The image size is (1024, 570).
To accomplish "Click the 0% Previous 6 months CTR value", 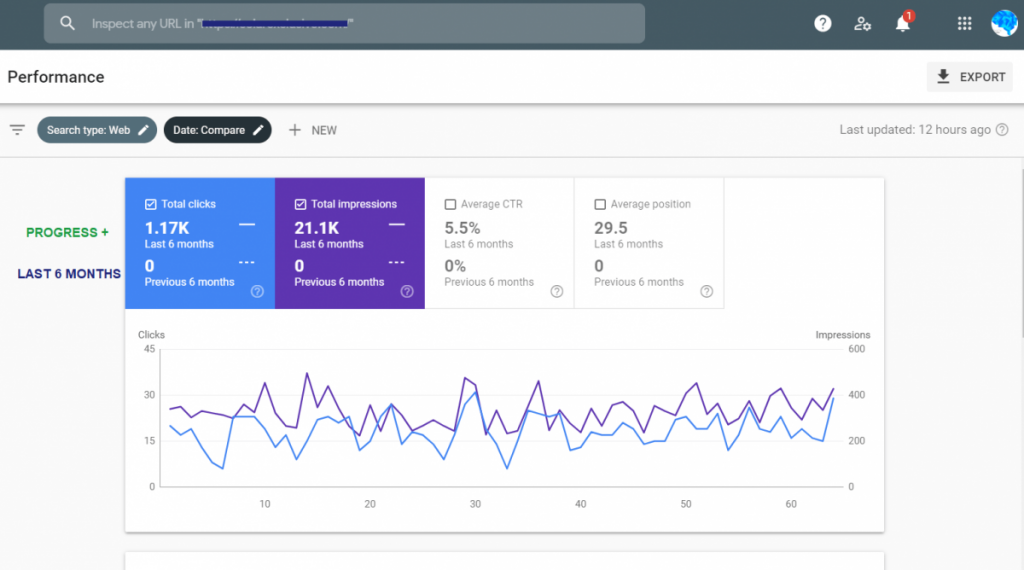I will (x=455, y=266).
